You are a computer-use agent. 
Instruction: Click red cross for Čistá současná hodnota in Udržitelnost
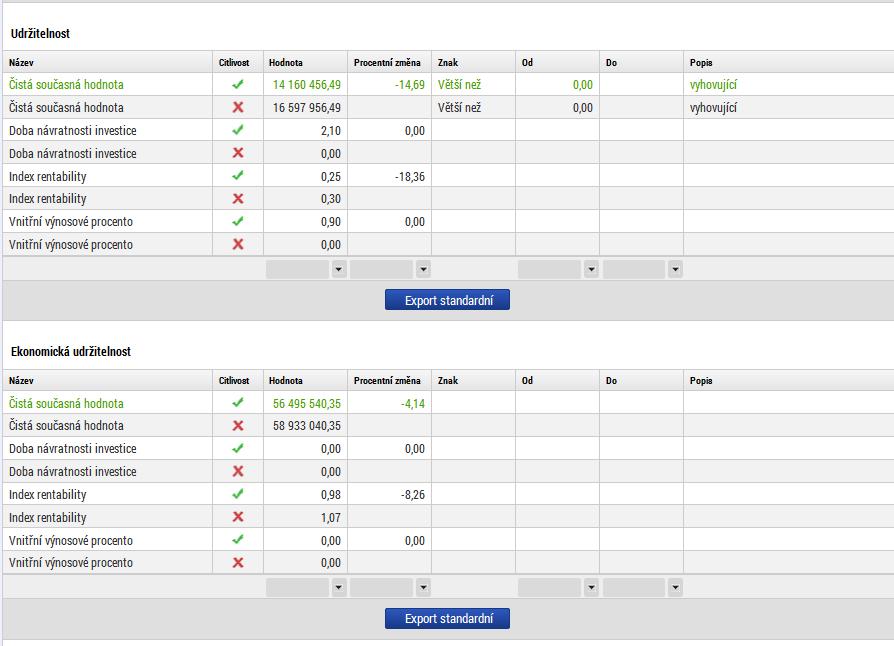238,107
